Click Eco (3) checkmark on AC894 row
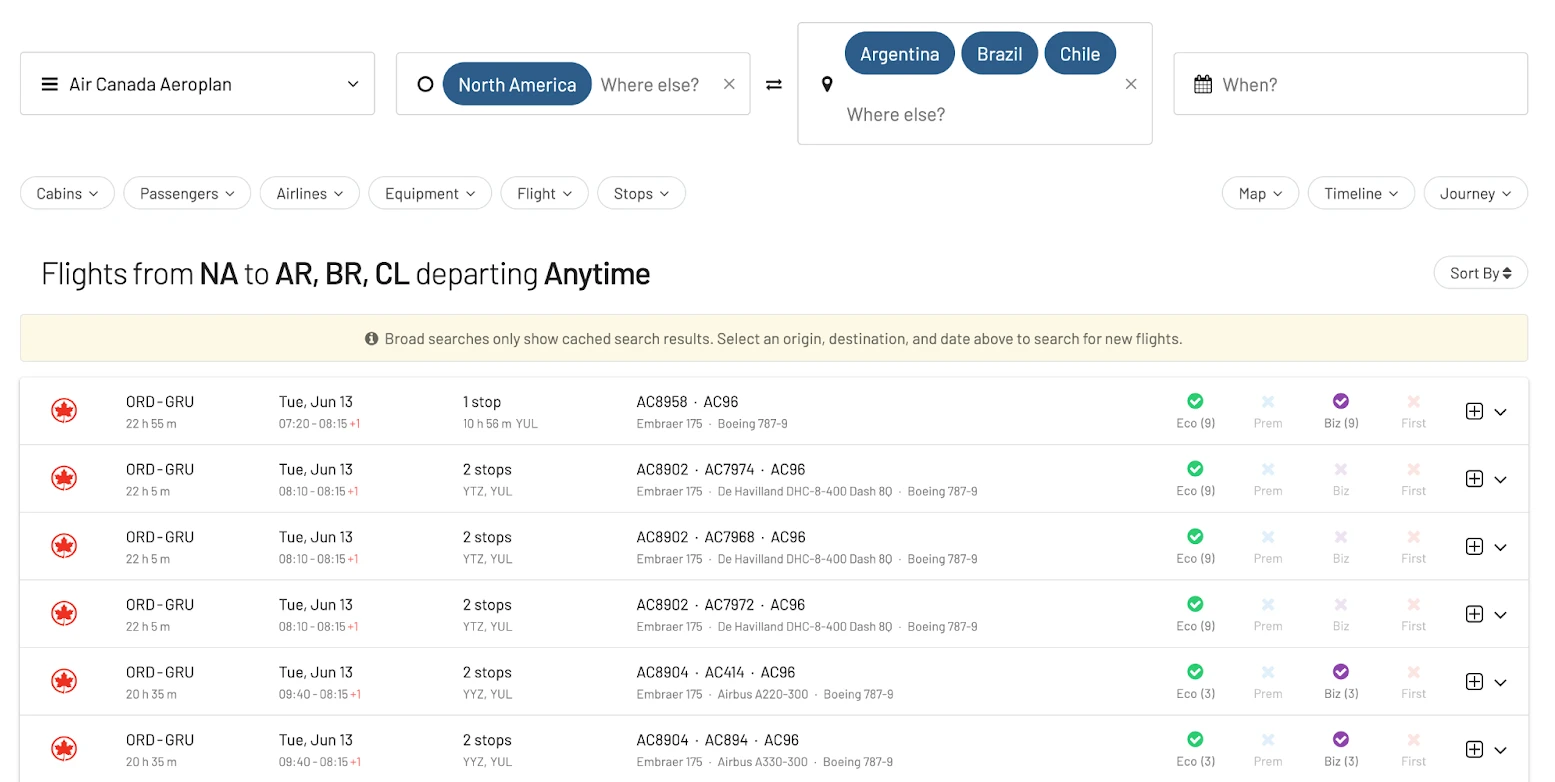This screenshot has width=1555, height=782. 1195,740
